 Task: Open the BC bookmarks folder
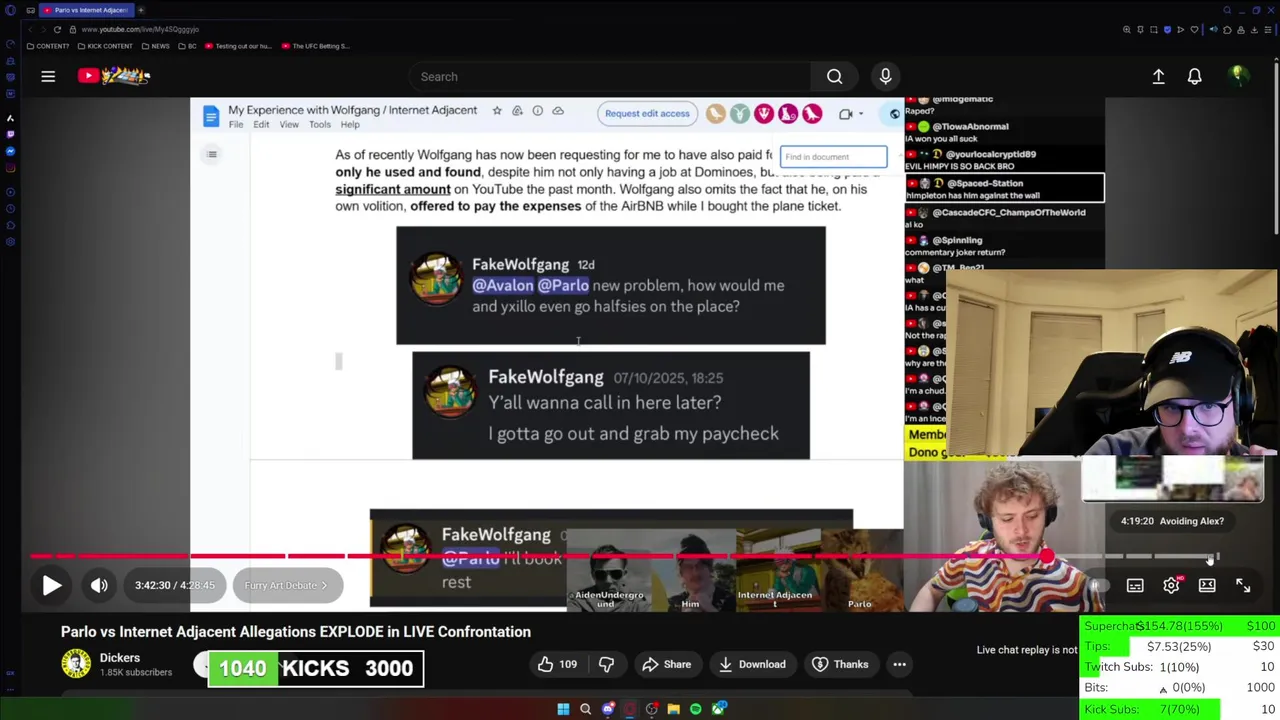(x=187, y=46)
